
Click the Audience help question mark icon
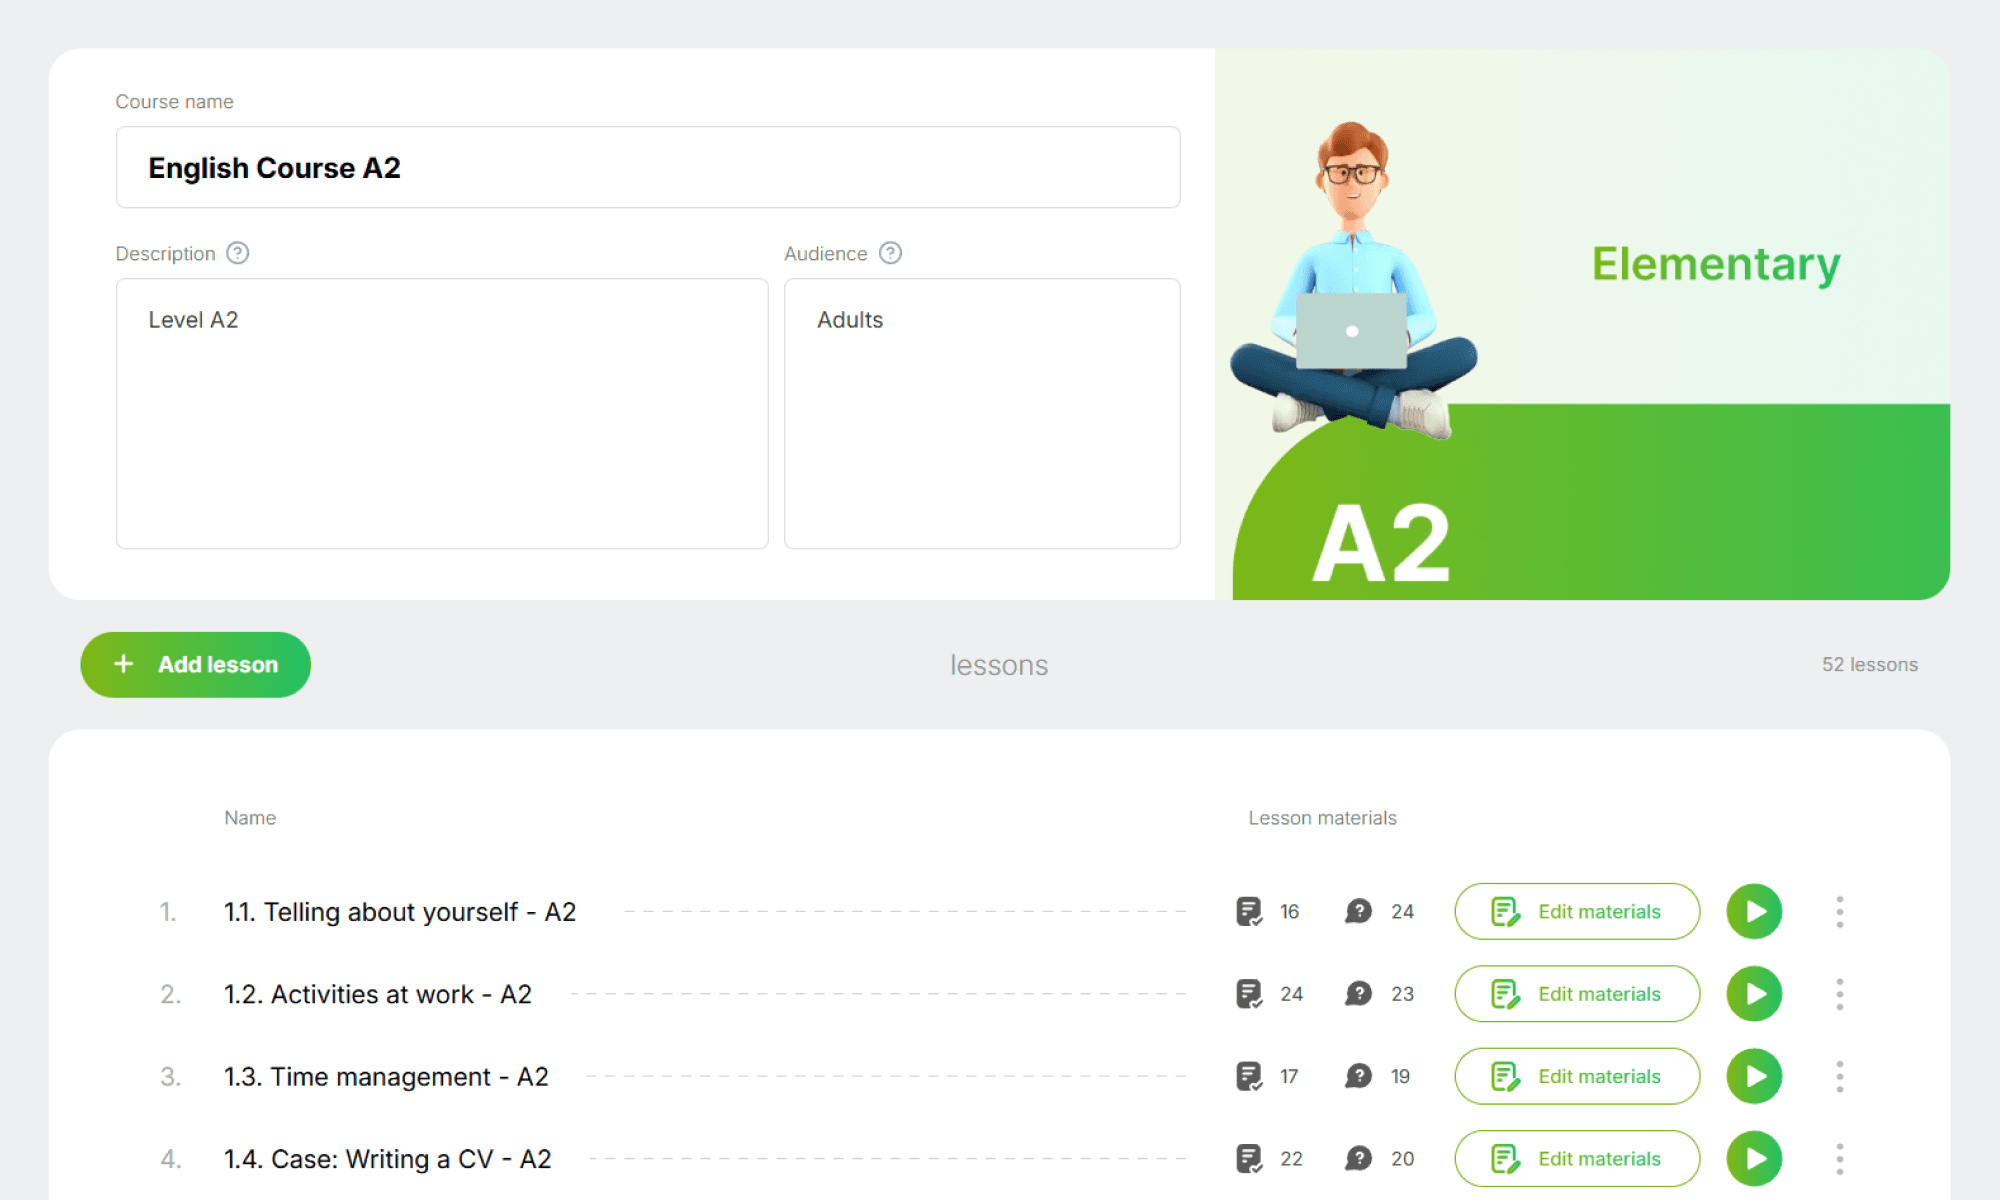click(890, 253)
